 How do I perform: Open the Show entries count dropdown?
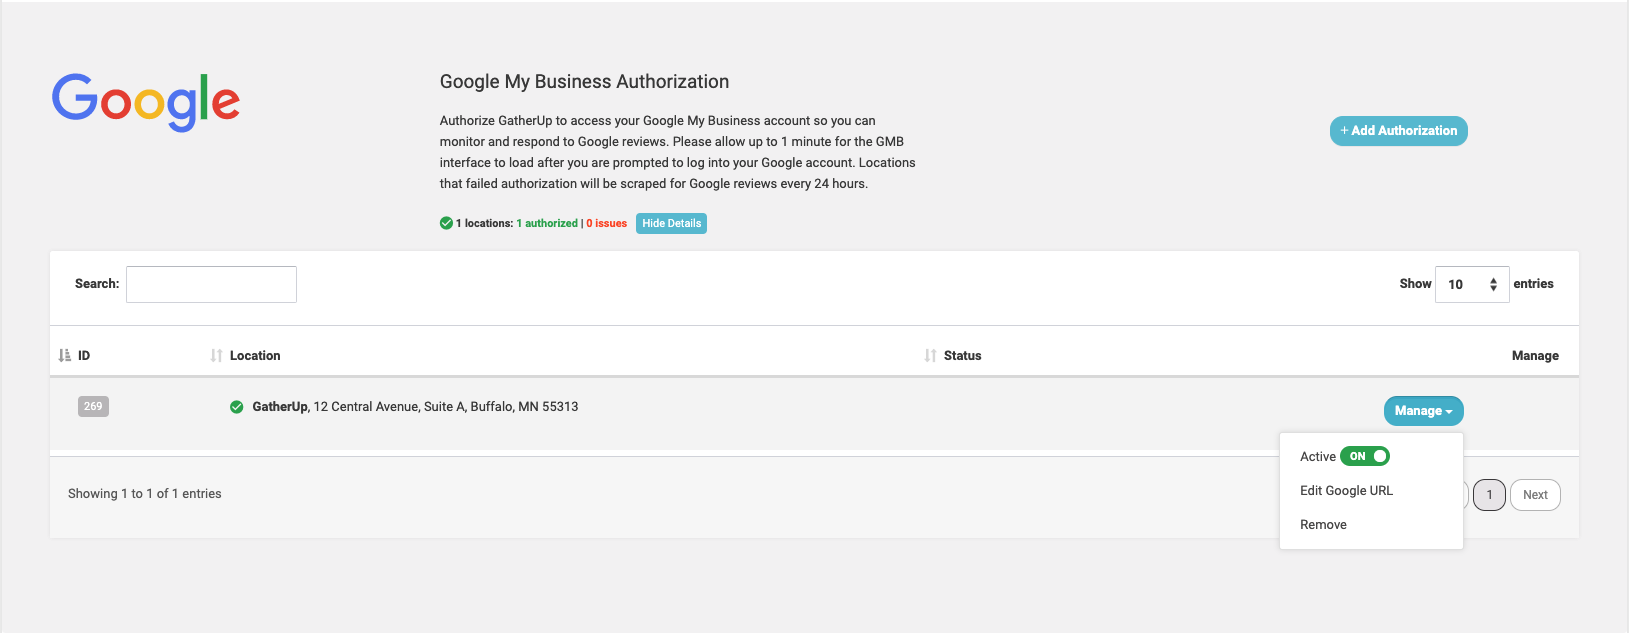[1472, 284]
